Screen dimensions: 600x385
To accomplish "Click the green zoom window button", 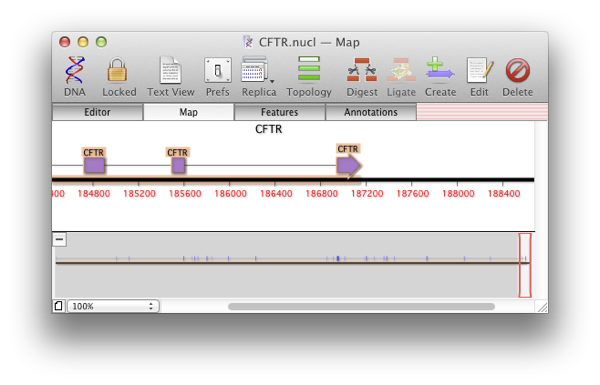I will [x=101, y=41].
